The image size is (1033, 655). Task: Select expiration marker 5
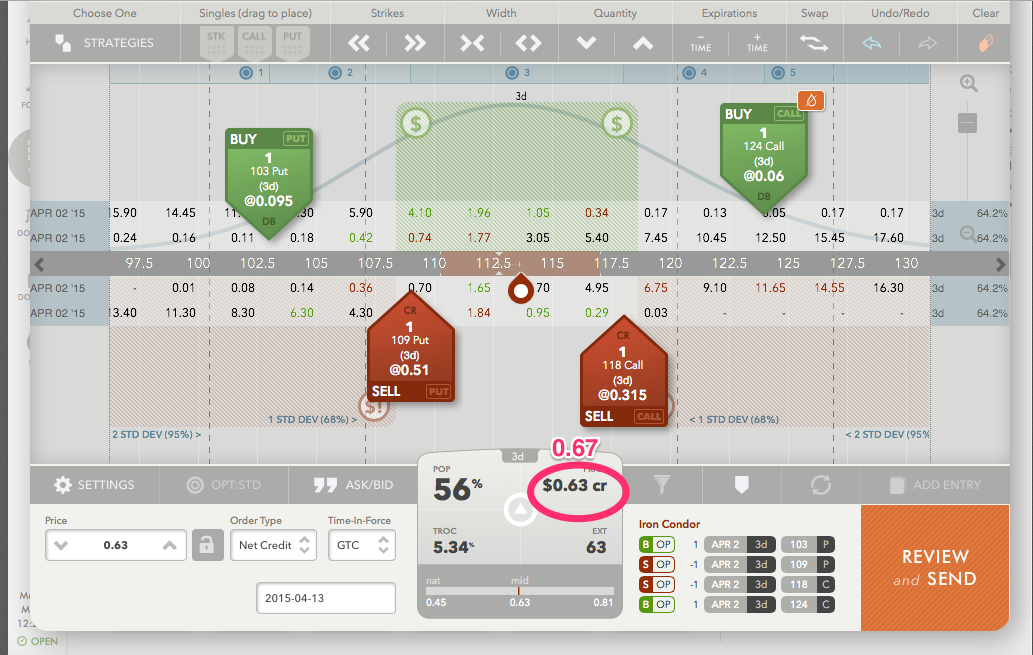point(778,72)
